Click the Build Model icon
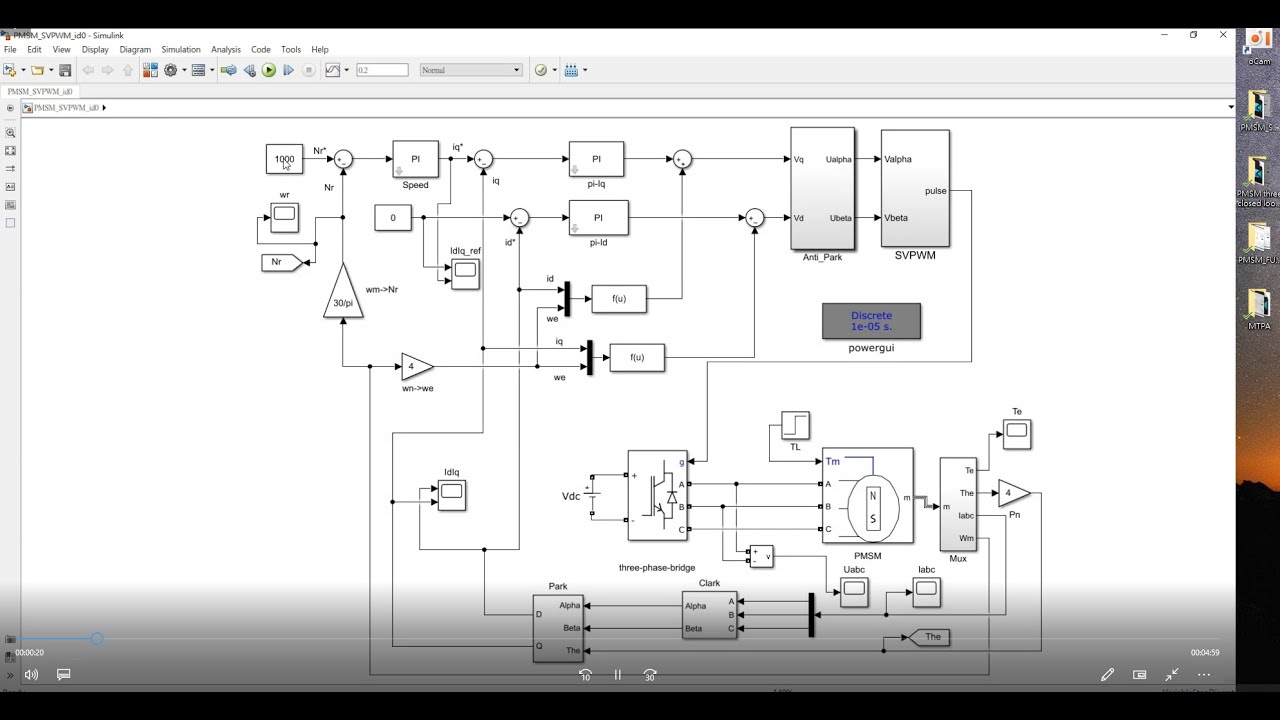 click(571, 70)
